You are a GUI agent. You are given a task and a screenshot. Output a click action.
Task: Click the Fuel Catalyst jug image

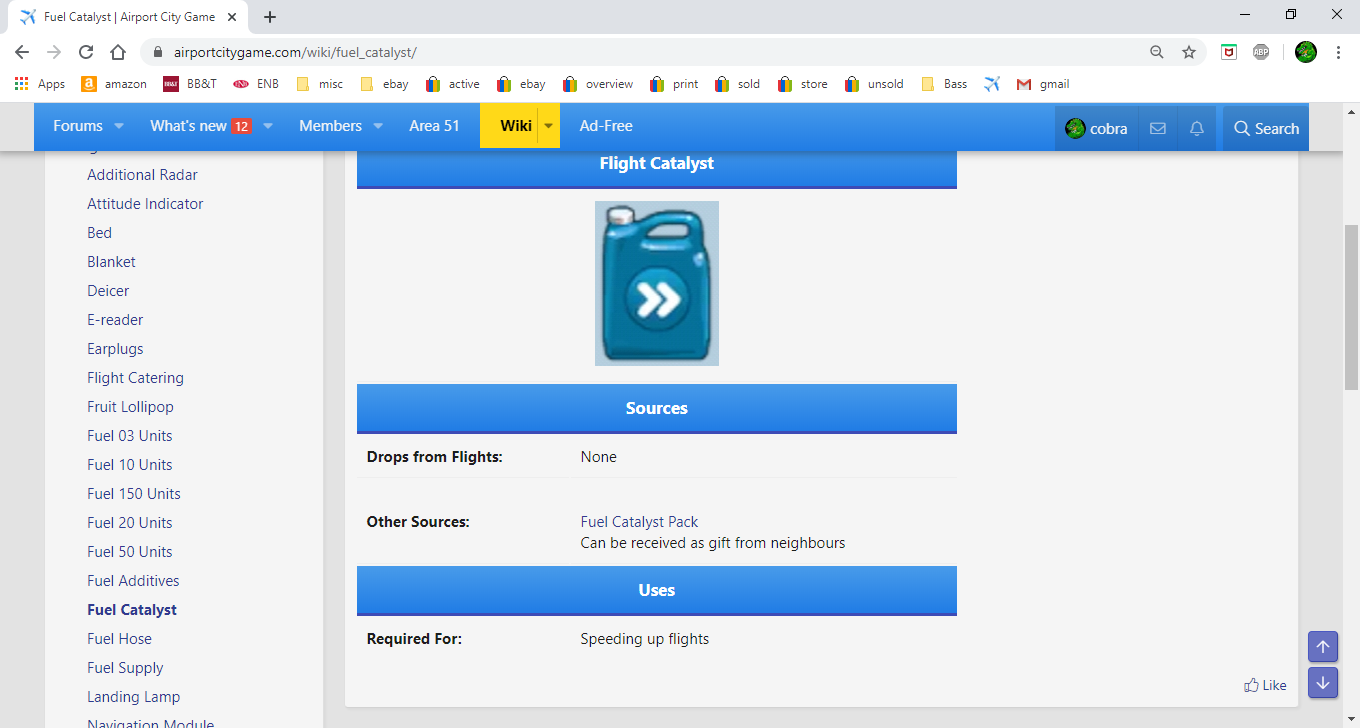coord(657,283)
